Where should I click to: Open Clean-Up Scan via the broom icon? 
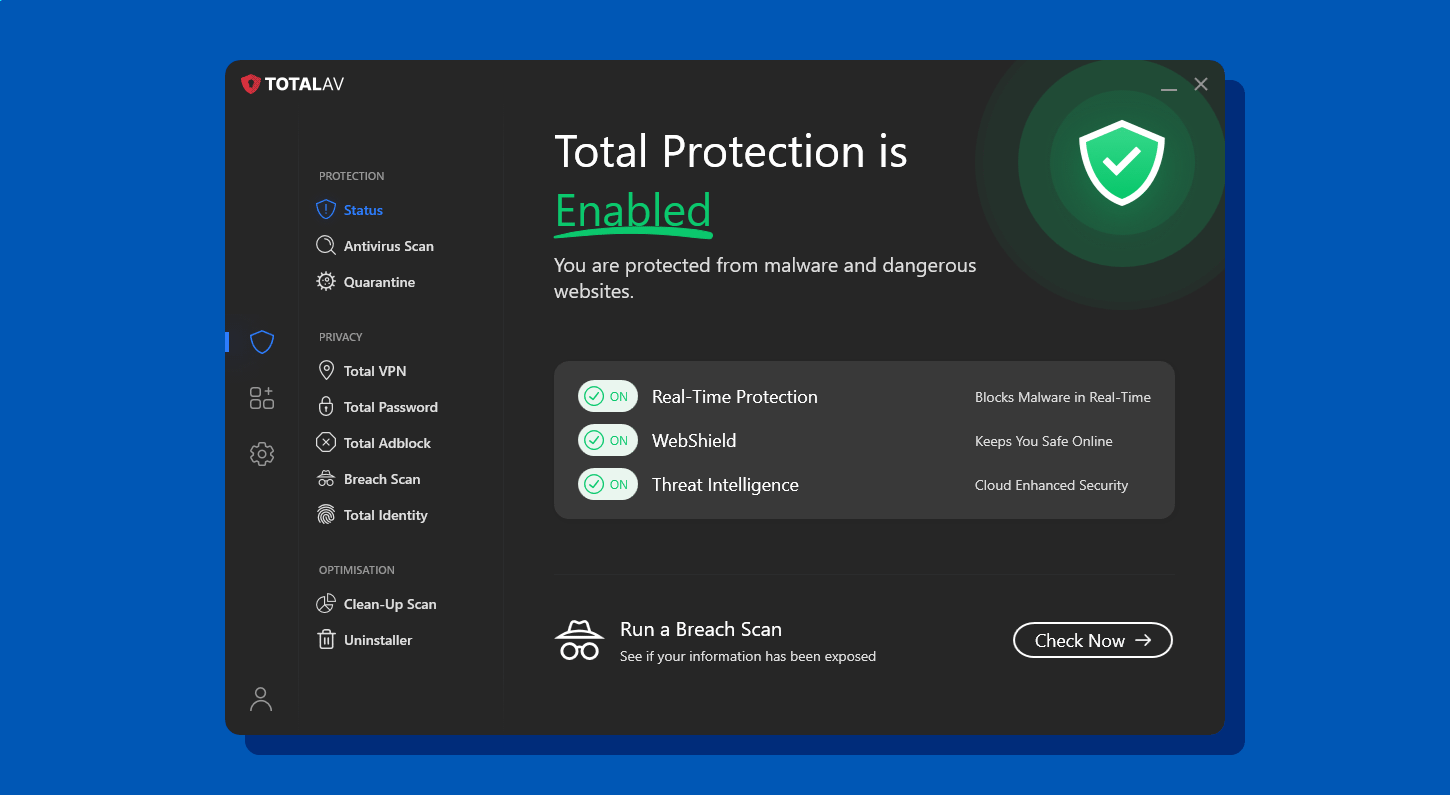(325, 603)
